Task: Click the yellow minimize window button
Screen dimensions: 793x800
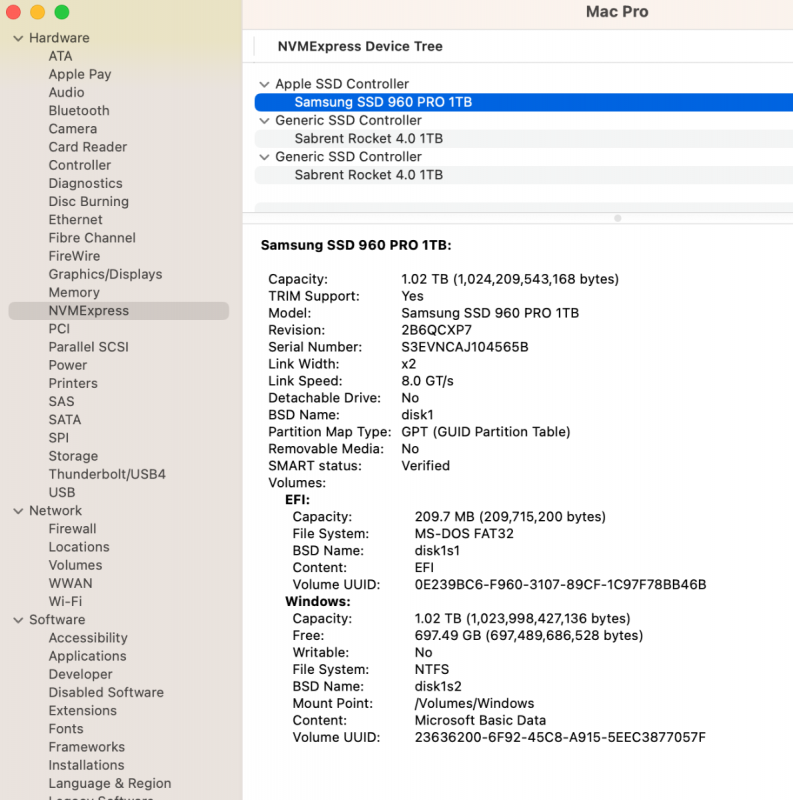Action: coord(38,12)
